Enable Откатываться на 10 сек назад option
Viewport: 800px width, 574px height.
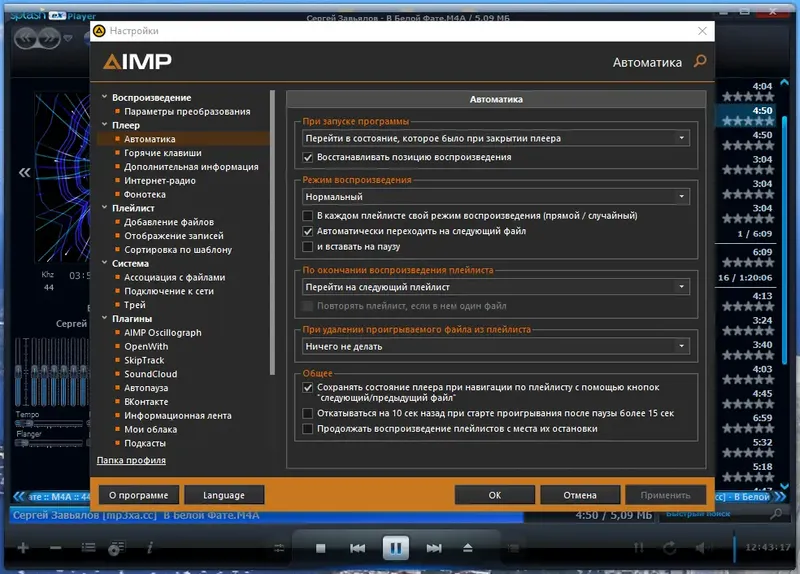click(x=308, y=413)
